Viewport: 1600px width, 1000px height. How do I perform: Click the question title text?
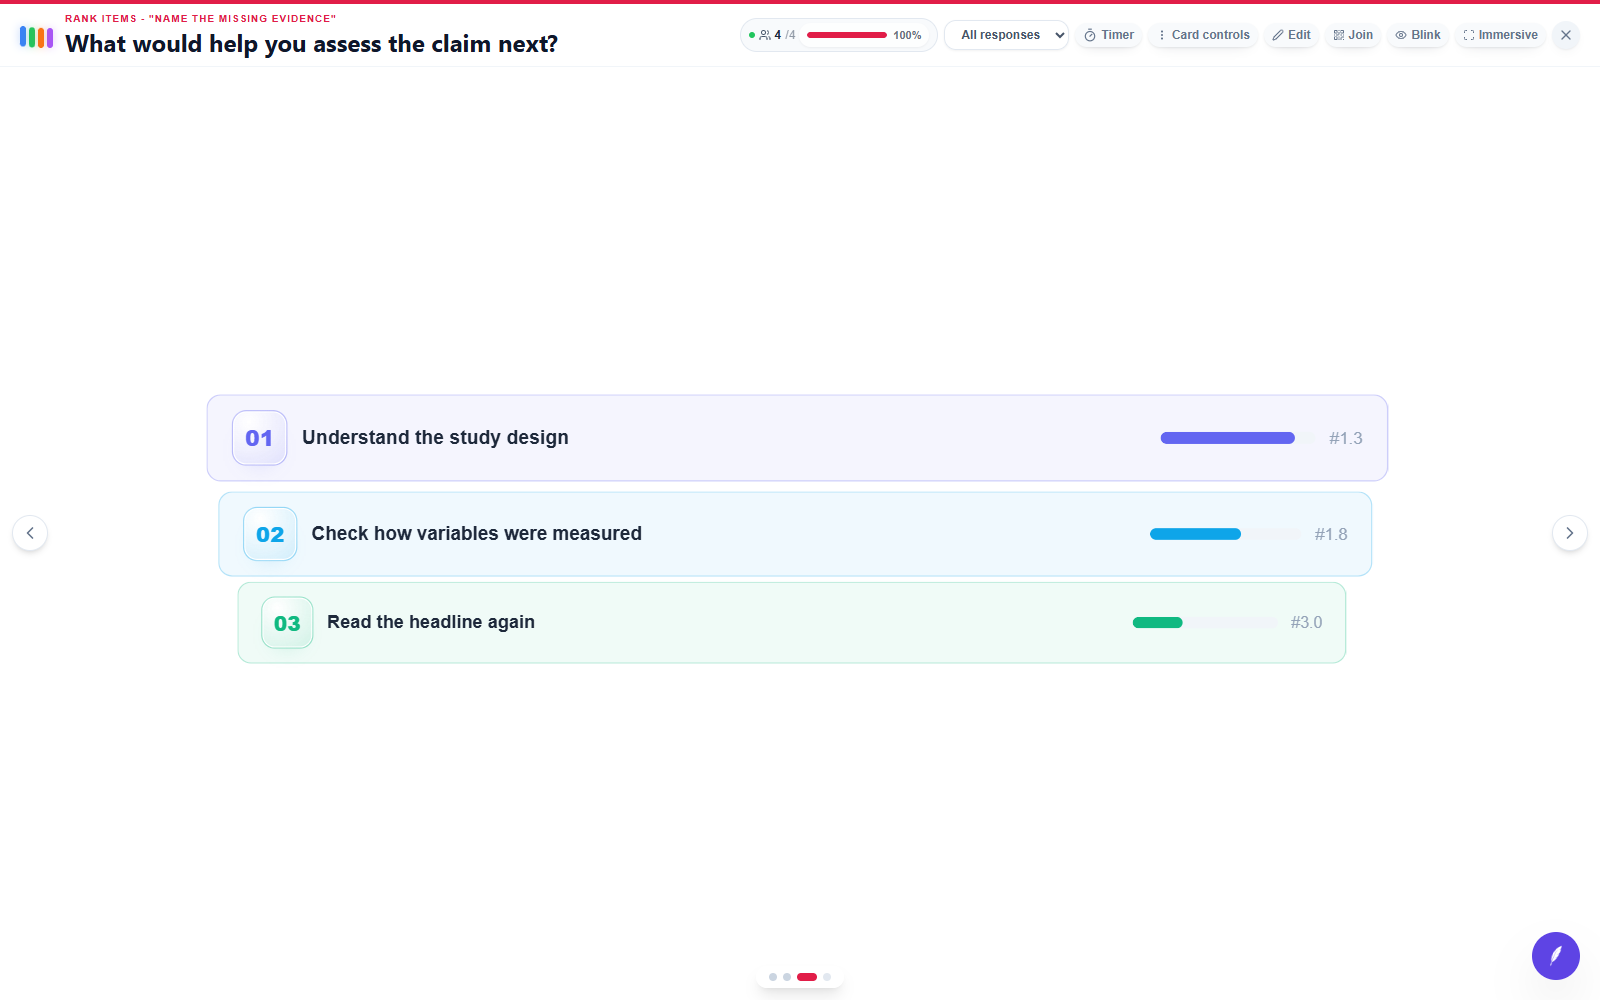[311, 44]
